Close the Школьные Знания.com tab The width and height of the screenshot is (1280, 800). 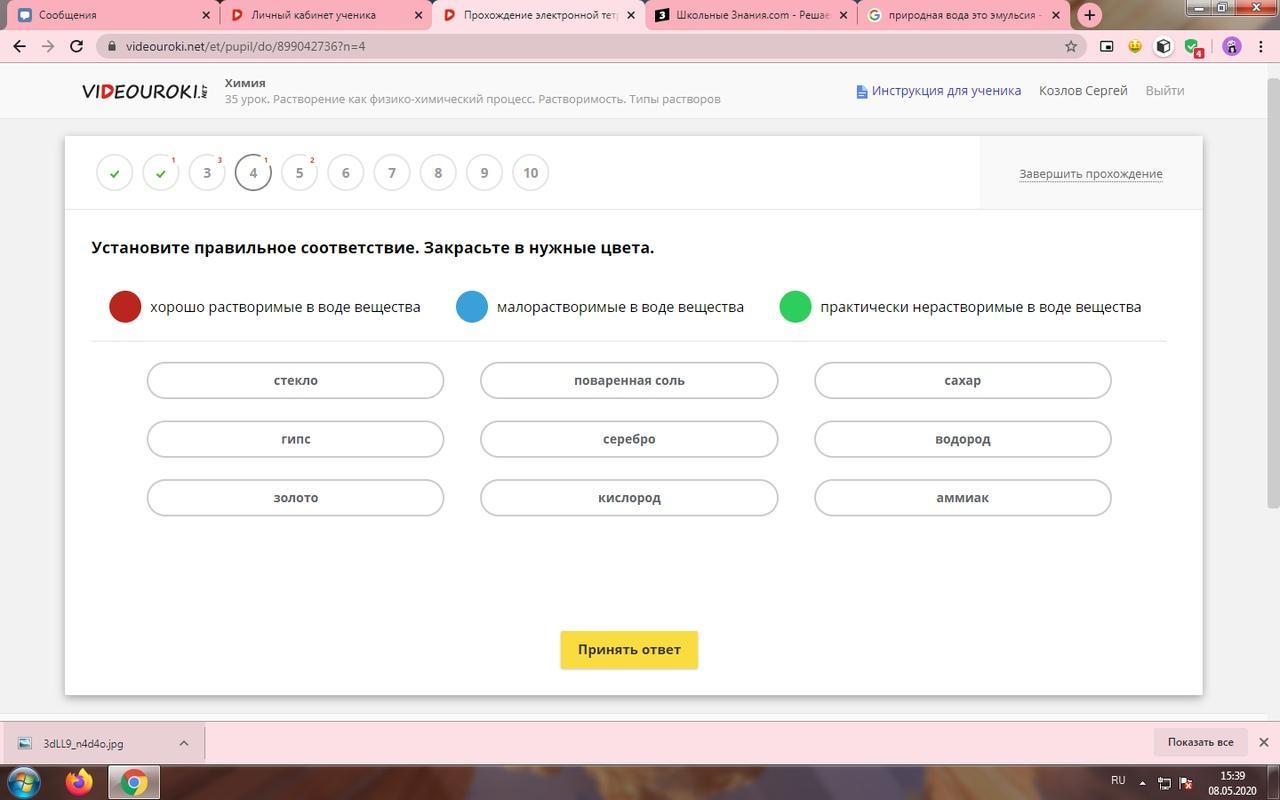point(843,15)
